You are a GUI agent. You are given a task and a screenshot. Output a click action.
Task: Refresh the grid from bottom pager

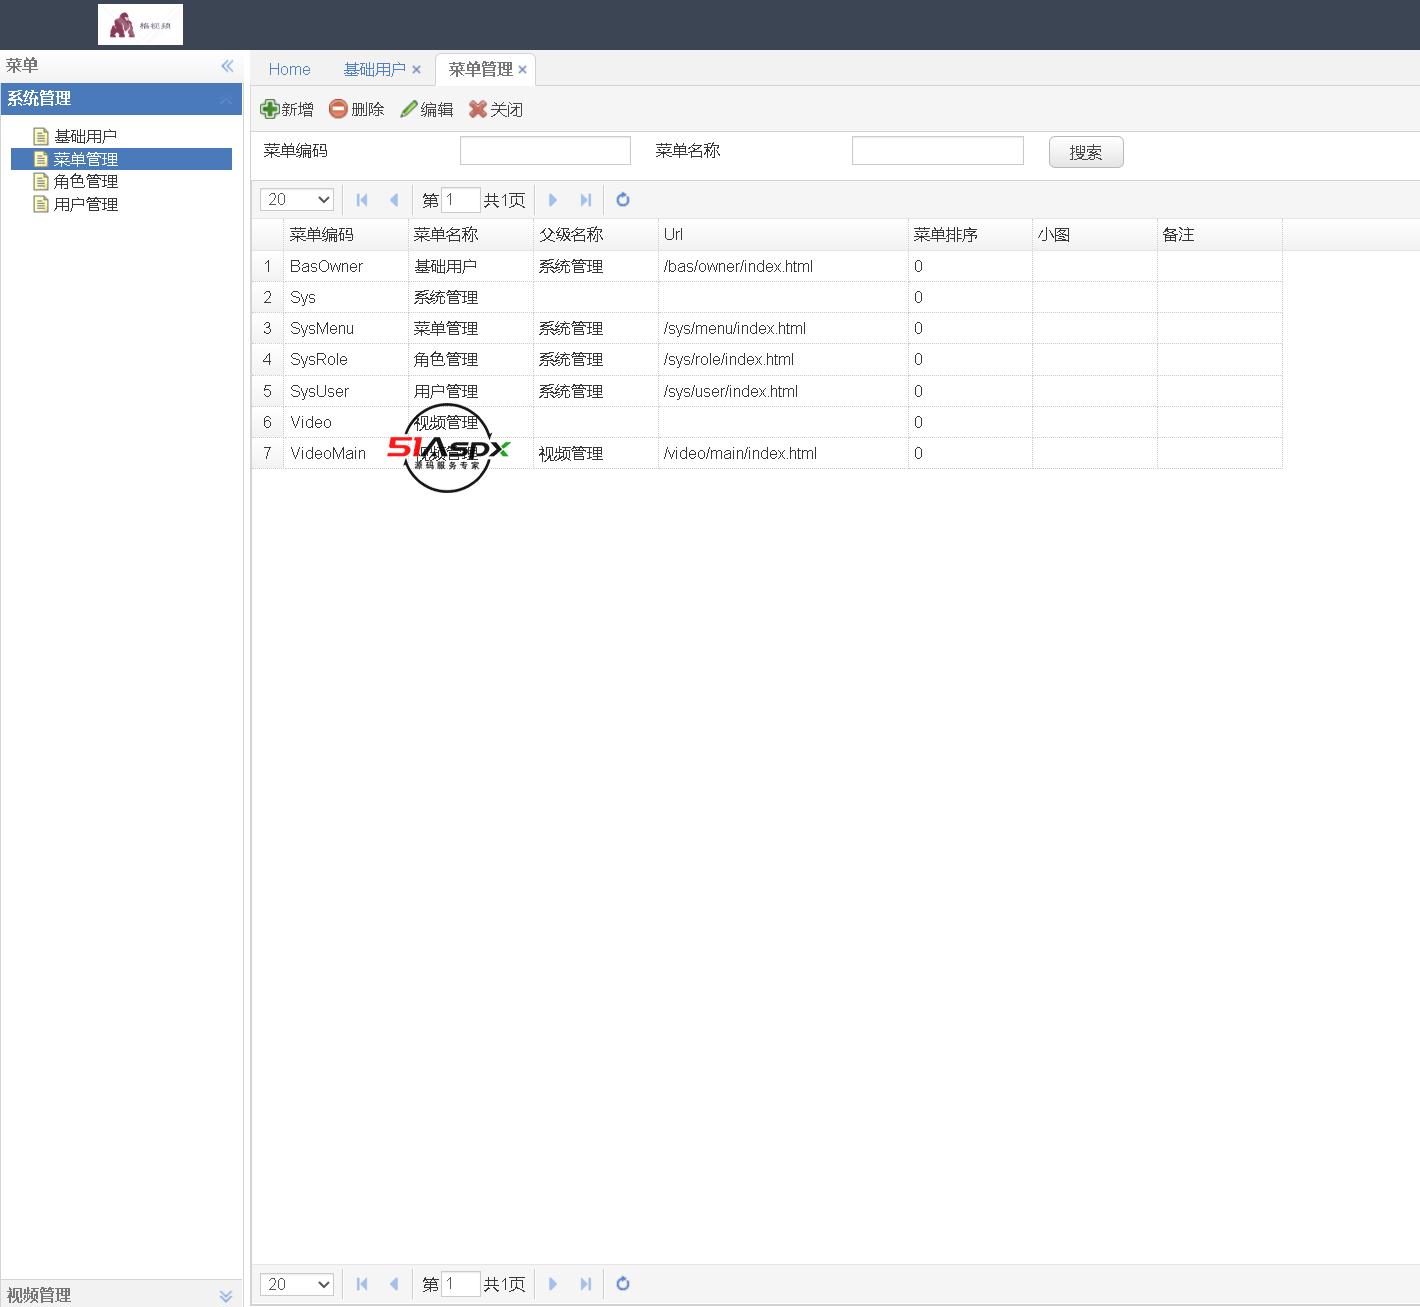pyautogui.click(x=623, y=1284)
